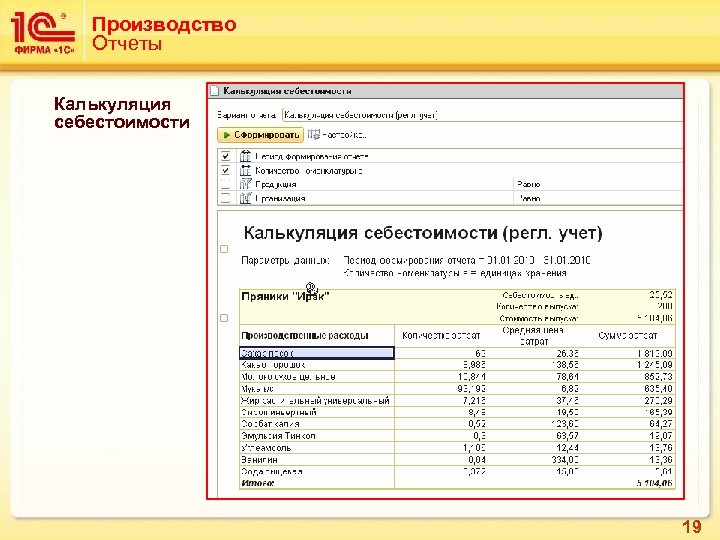Select the Жир универсальный row

click(457, 400)
